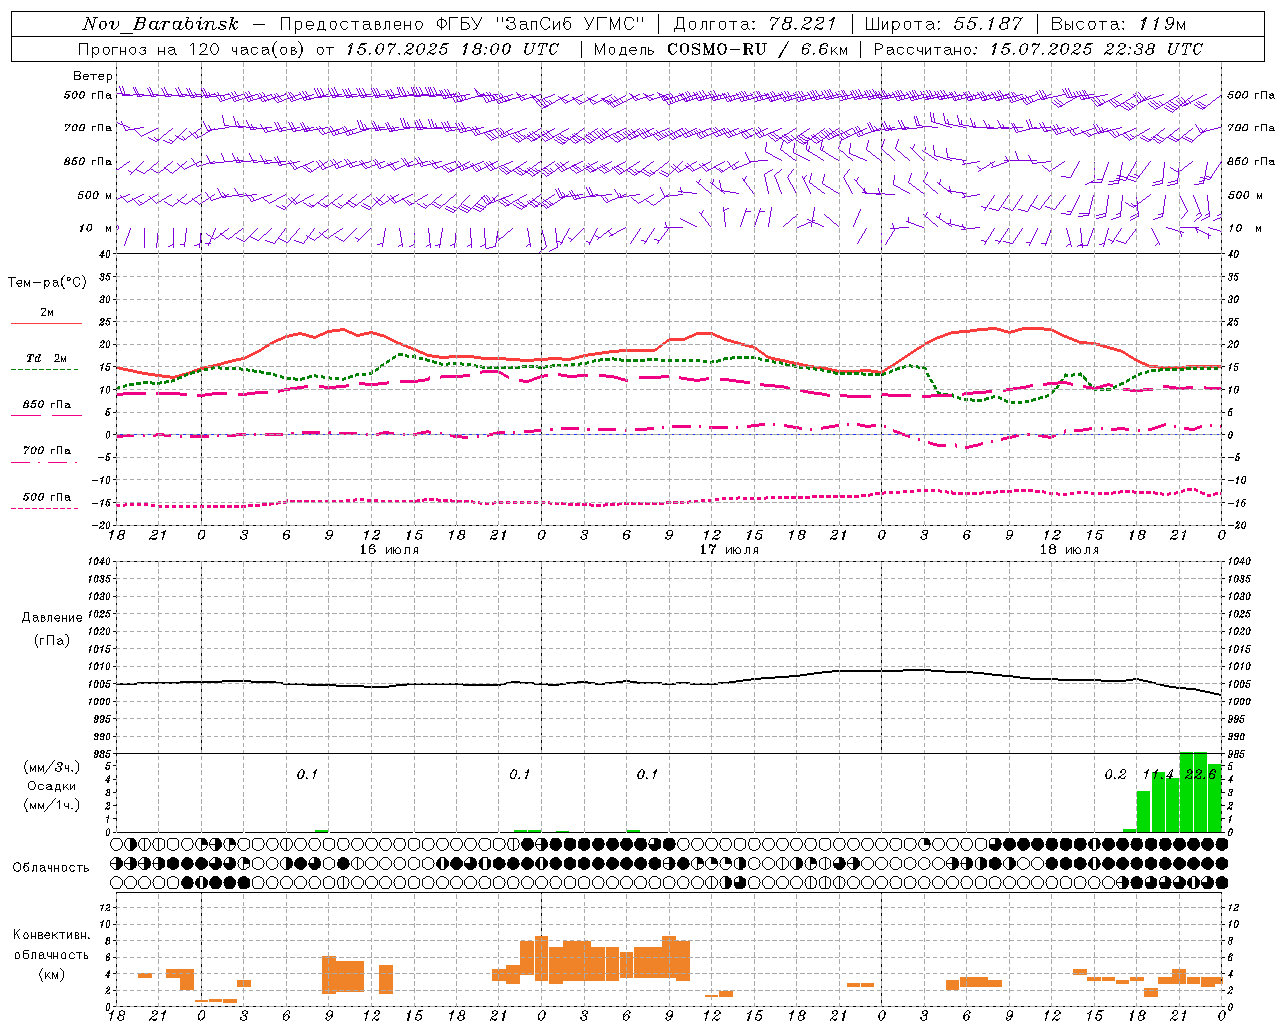Click the Осадки panel title
1280x1024 pixels.
(x=52, y=786)
